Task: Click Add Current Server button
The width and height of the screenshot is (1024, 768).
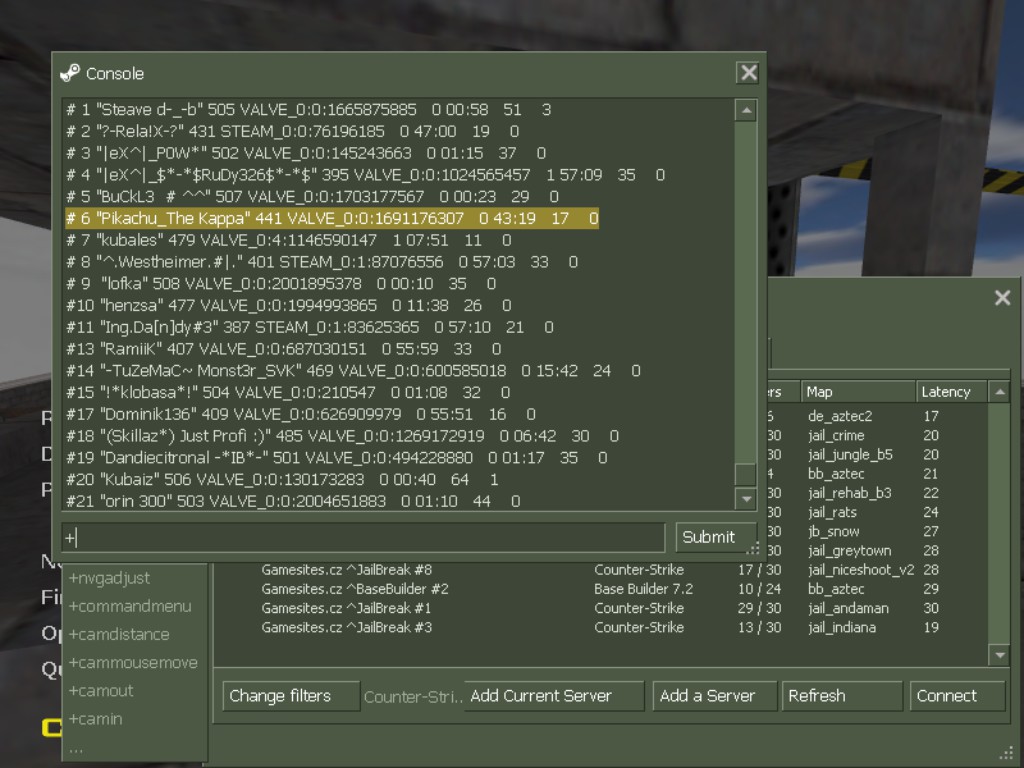Action: click(x=554, y=696)
